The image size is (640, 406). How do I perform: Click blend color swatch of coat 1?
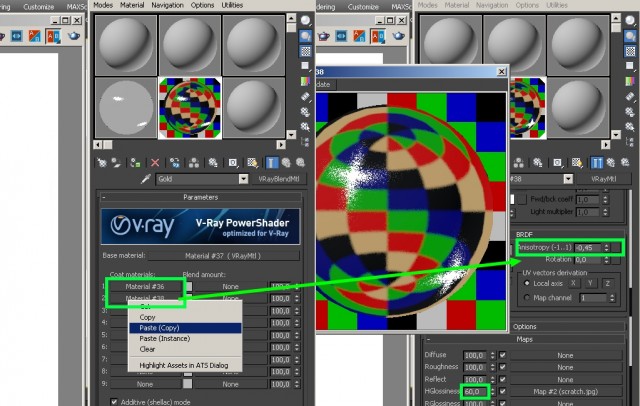tap(187, 286)
